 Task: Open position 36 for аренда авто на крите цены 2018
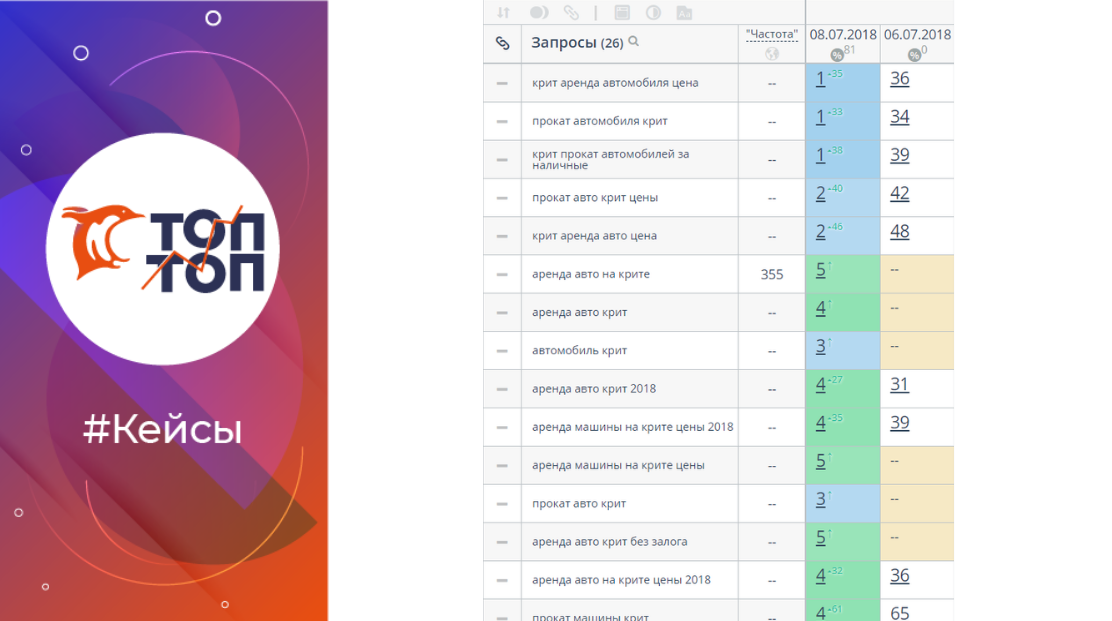tap(900, 576)
